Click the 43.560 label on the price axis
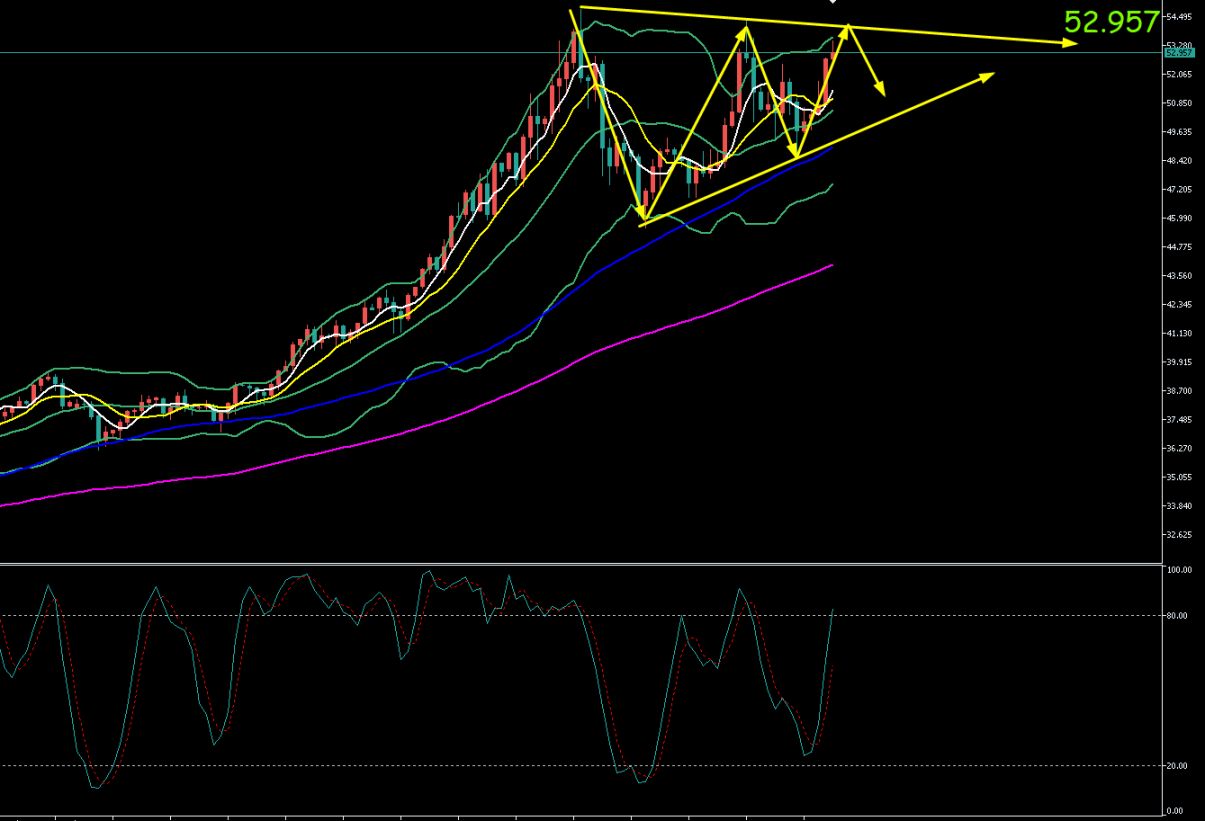Screen dimensions: 1205x821 tap(1178, 276)
